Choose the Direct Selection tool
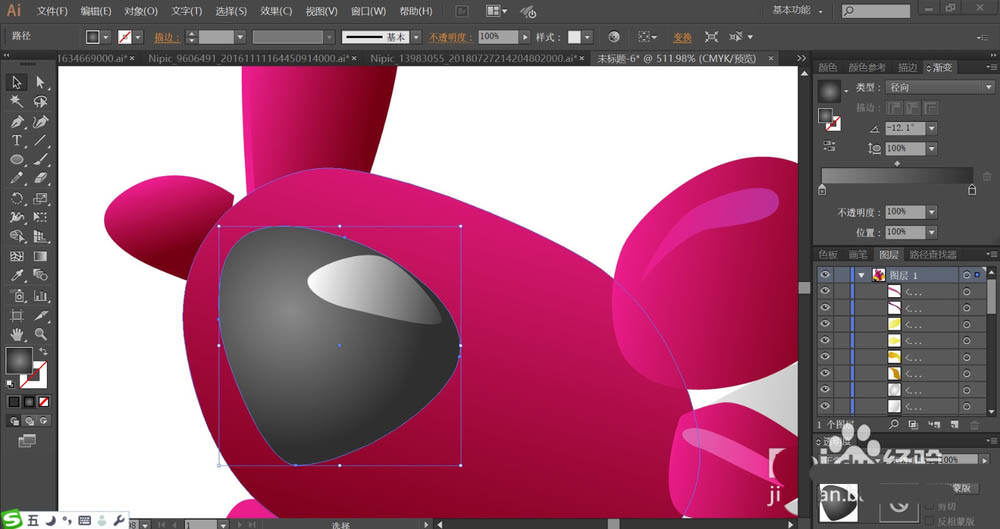 pyautogui.click(x=40, y=82)
